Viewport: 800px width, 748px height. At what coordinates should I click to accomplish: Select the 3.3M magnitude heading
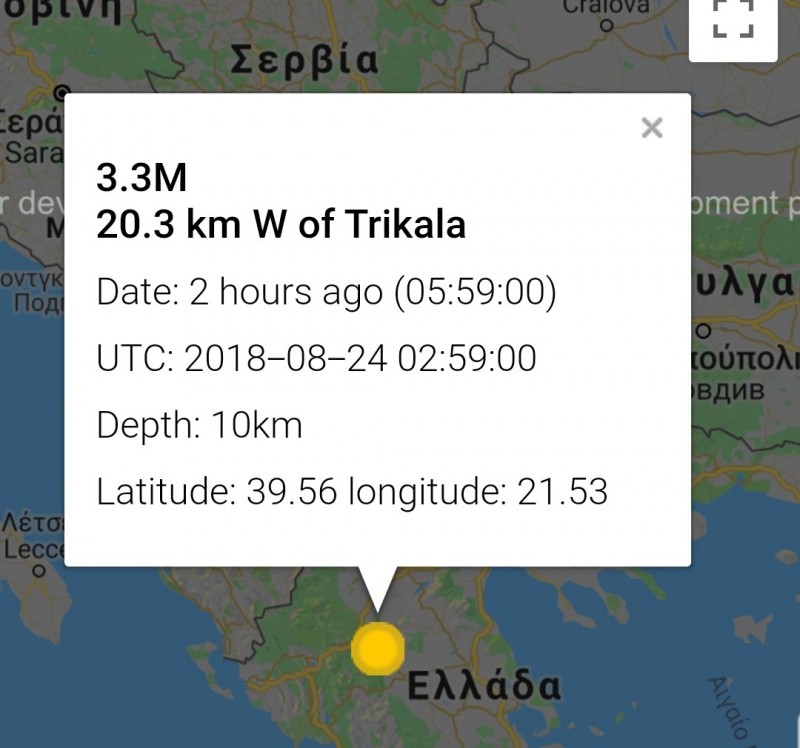tap(141, 178)
